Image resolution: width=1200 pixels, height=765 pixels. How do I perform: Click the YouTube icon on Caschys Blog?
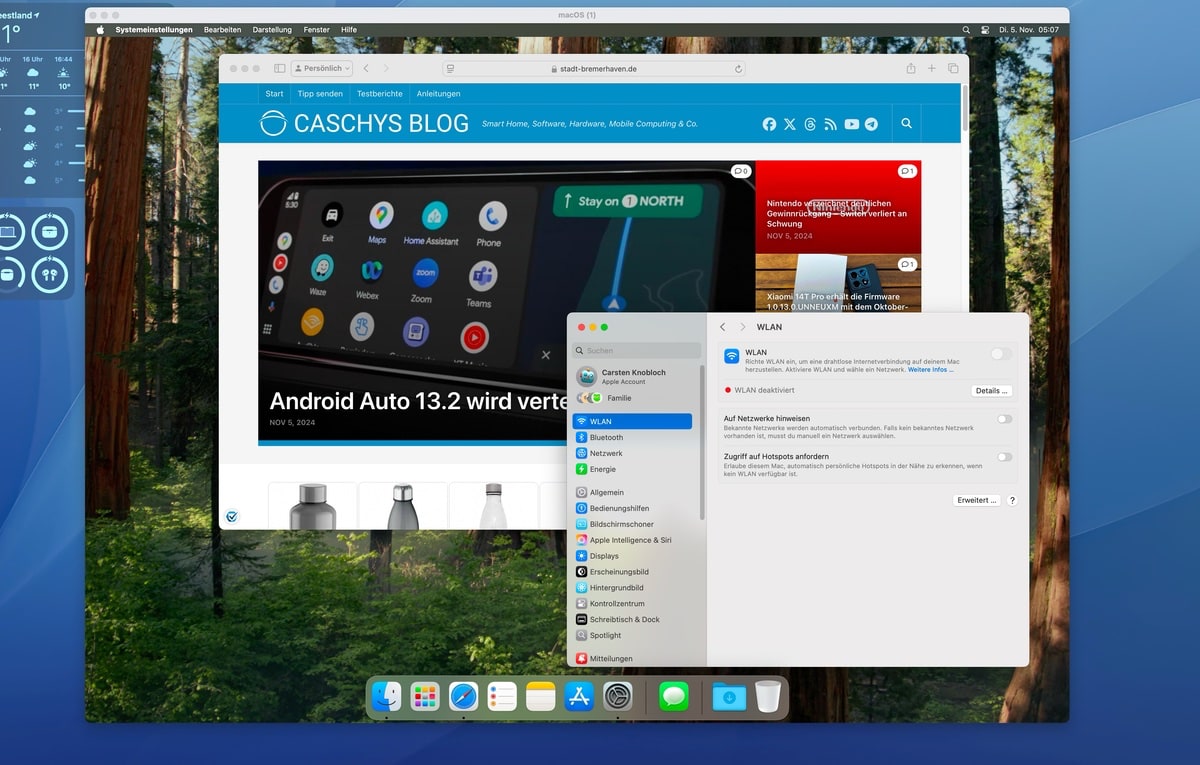click(851, 124)
